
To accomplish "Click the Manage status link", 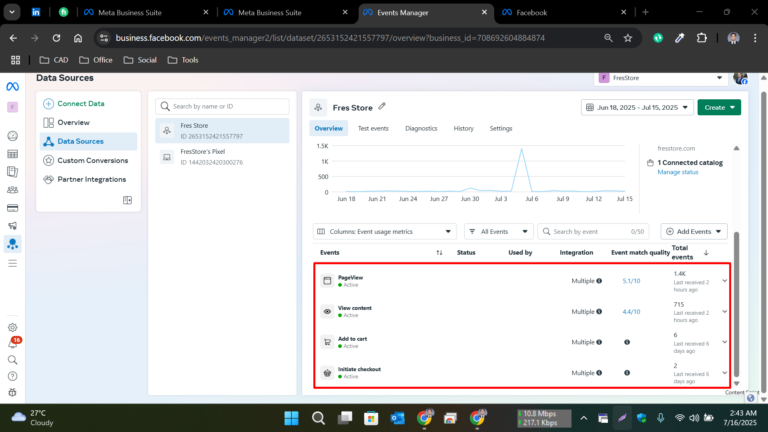I will (x=678, y=172).
